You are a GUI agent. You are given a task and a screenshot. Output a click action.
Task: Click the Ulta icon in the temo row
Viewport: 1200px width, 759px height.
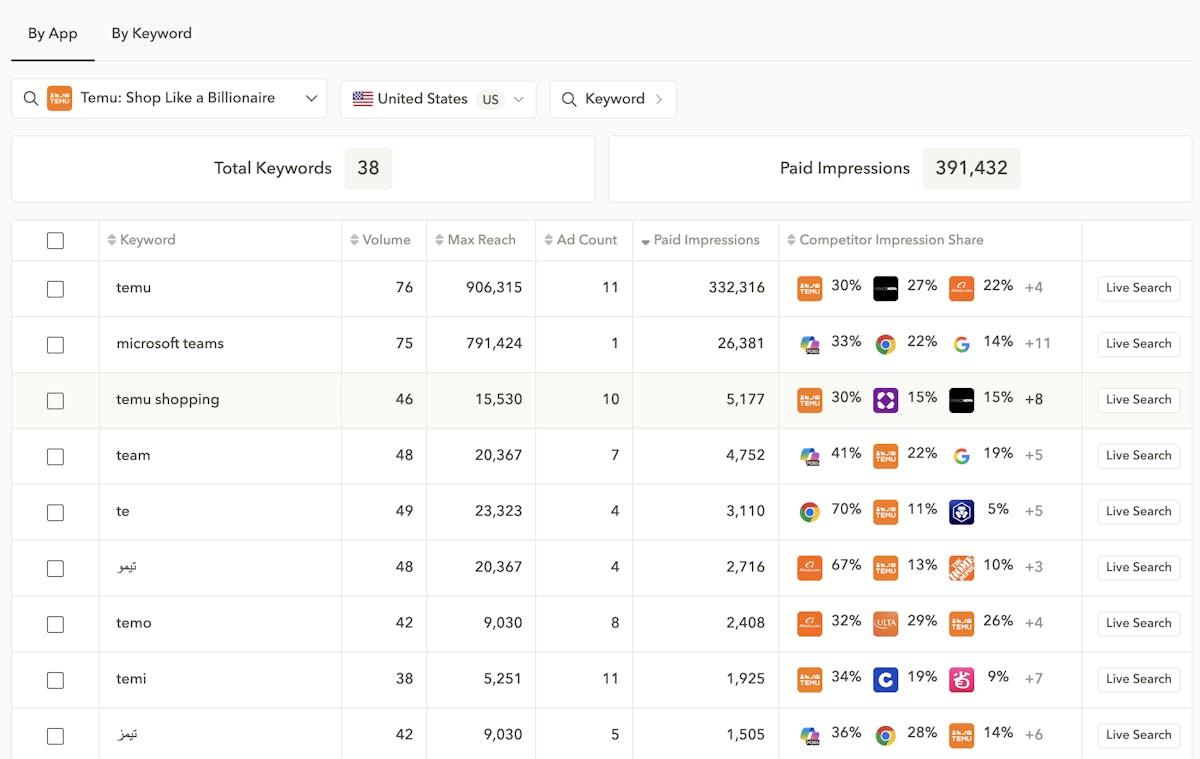tap(885, 623)
